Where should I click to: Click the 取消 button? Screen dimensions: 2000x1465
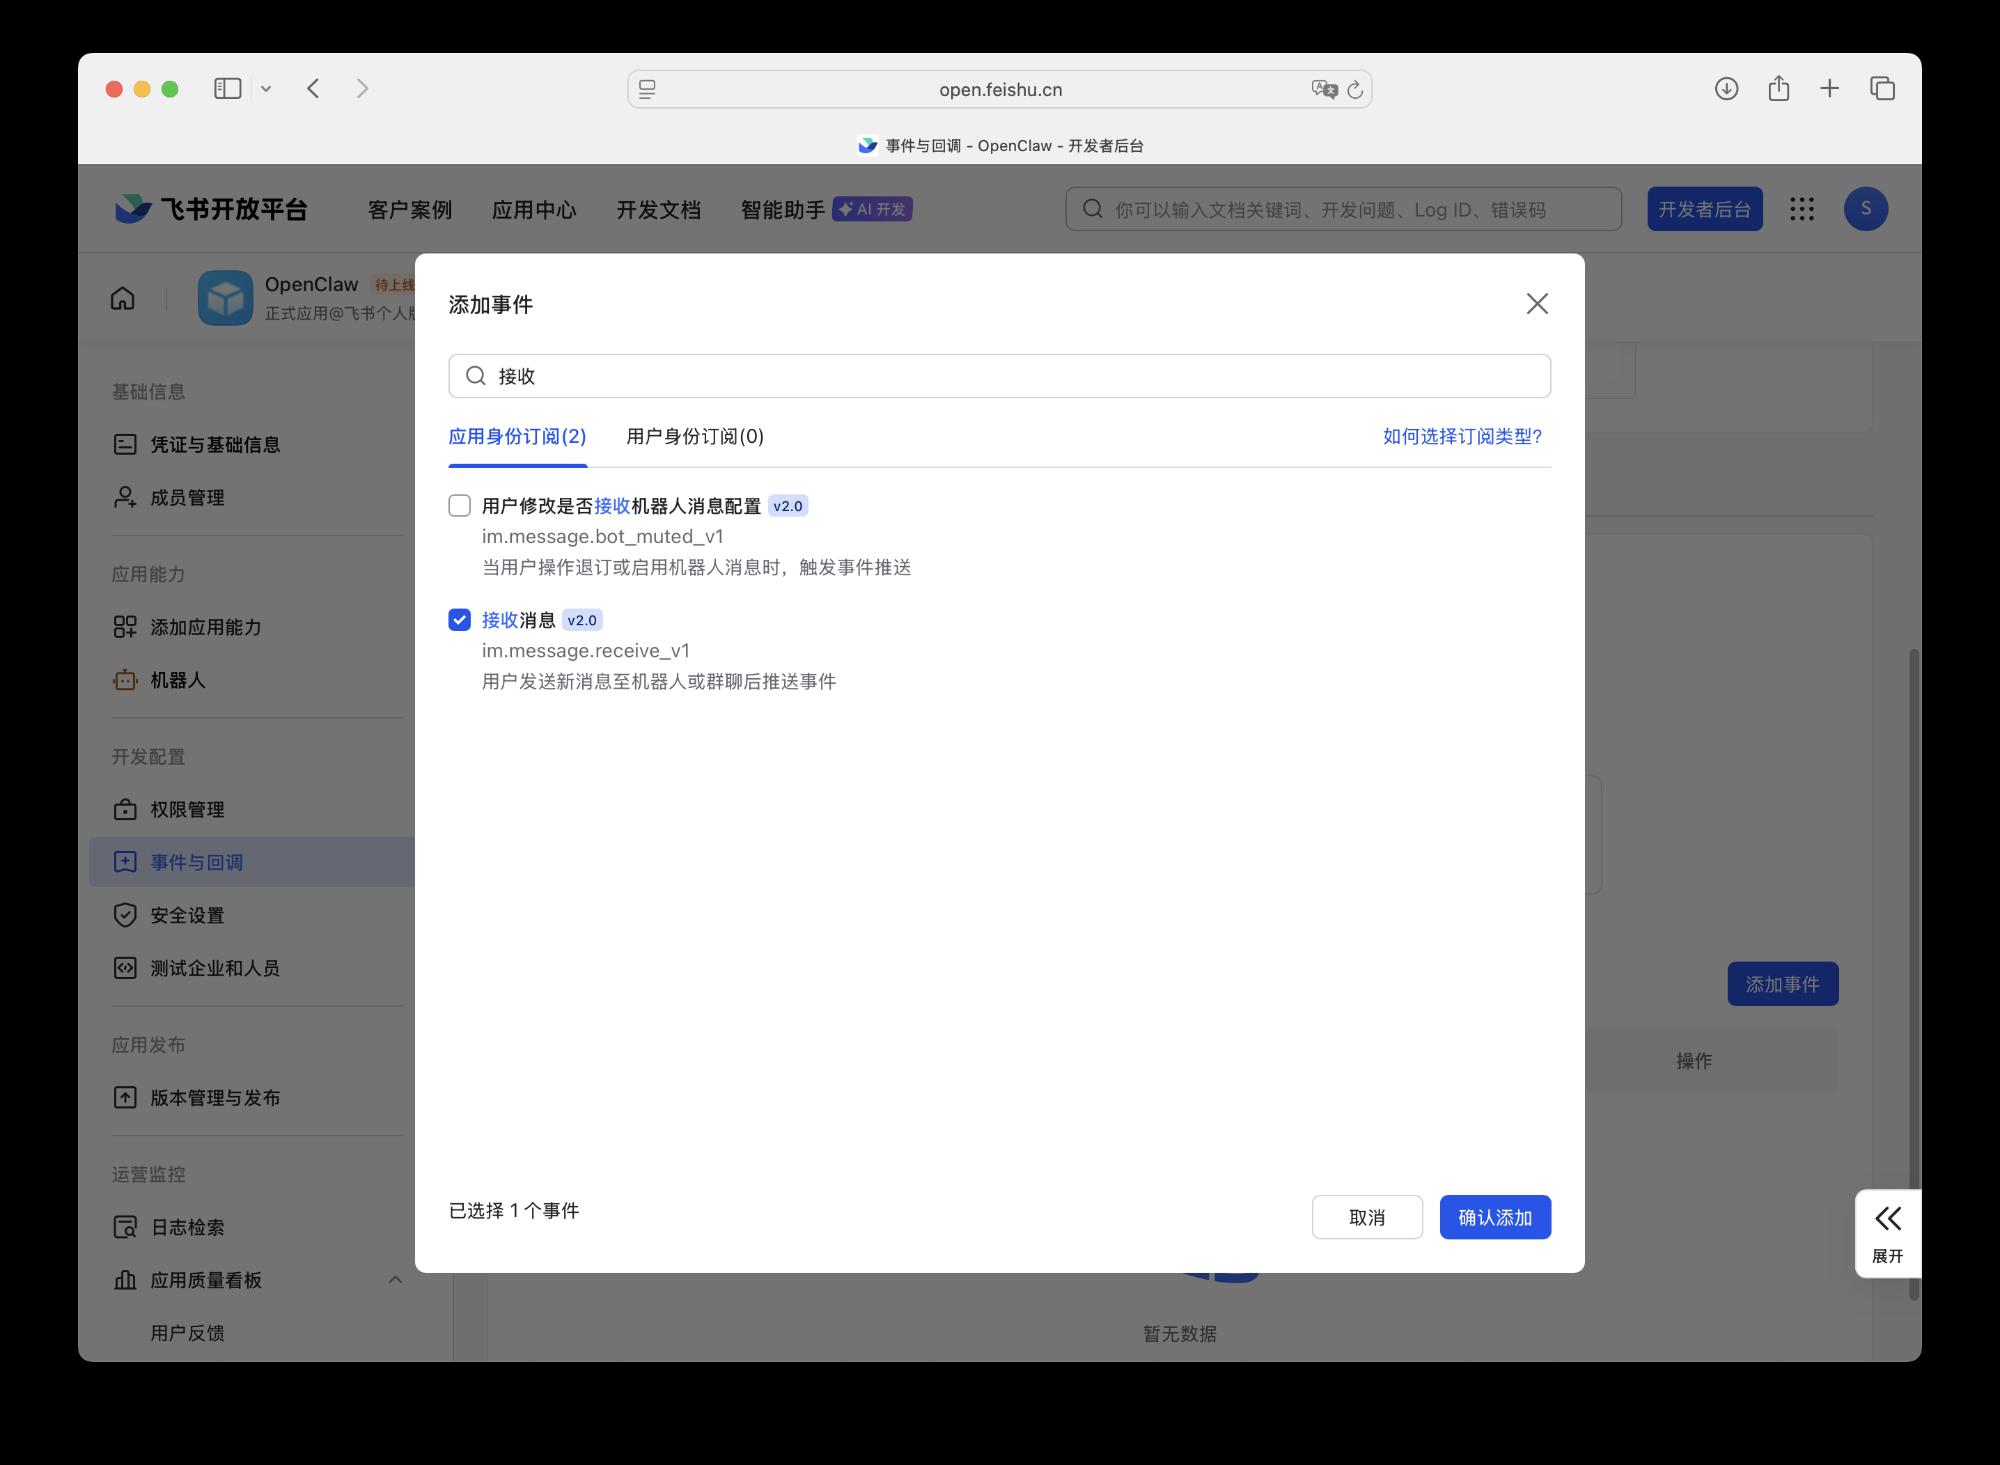(x=1367, y=1217)
